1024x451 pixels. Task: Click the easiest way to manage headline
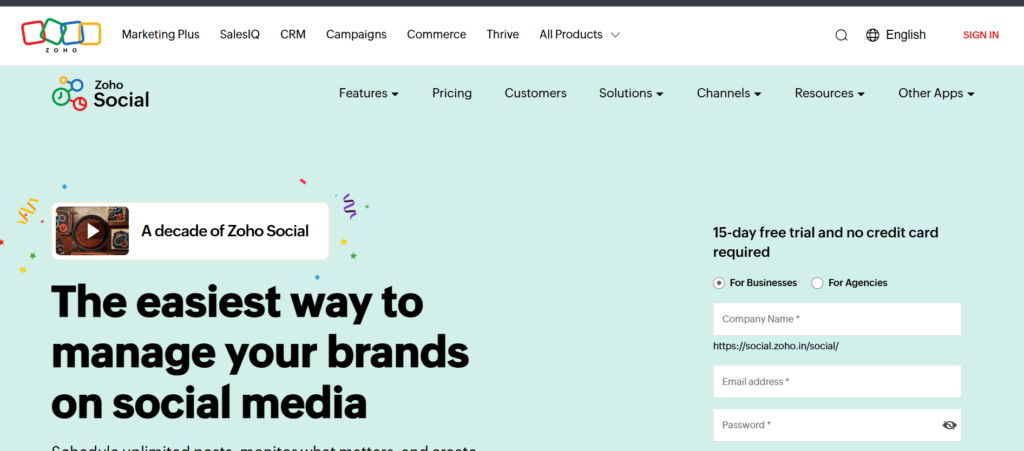(260, 353)
